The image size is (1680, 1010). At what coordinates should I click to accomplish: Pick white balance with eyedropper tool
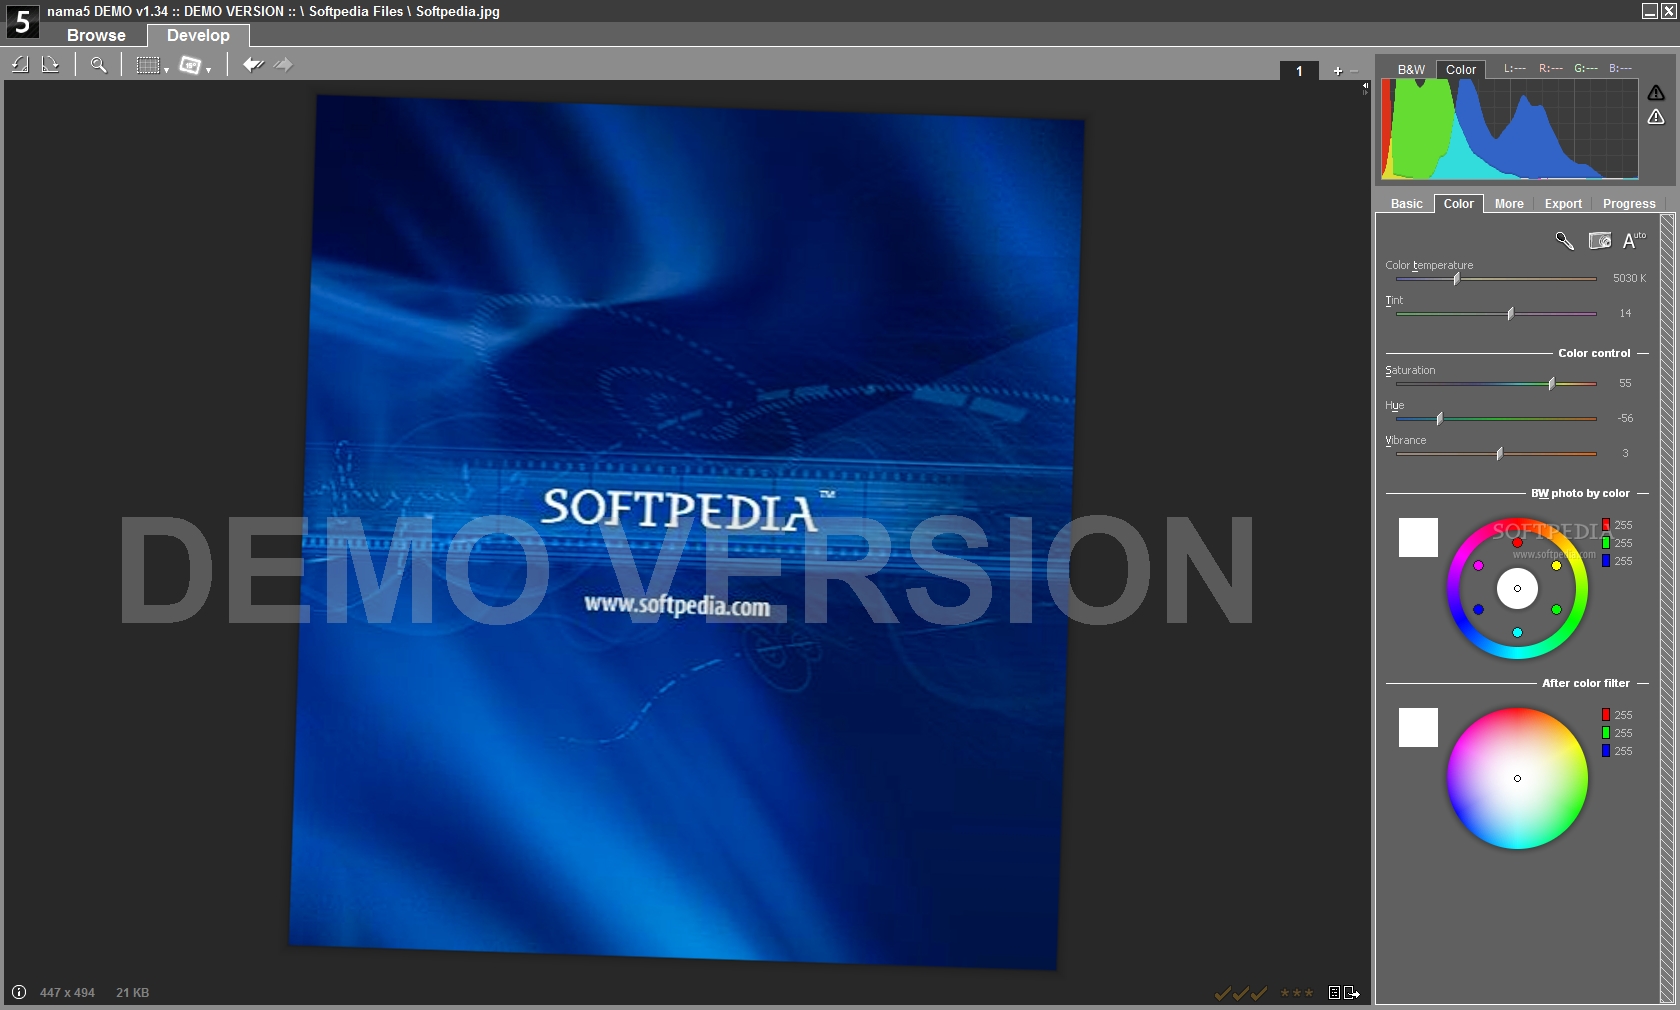click(1565, 241)
